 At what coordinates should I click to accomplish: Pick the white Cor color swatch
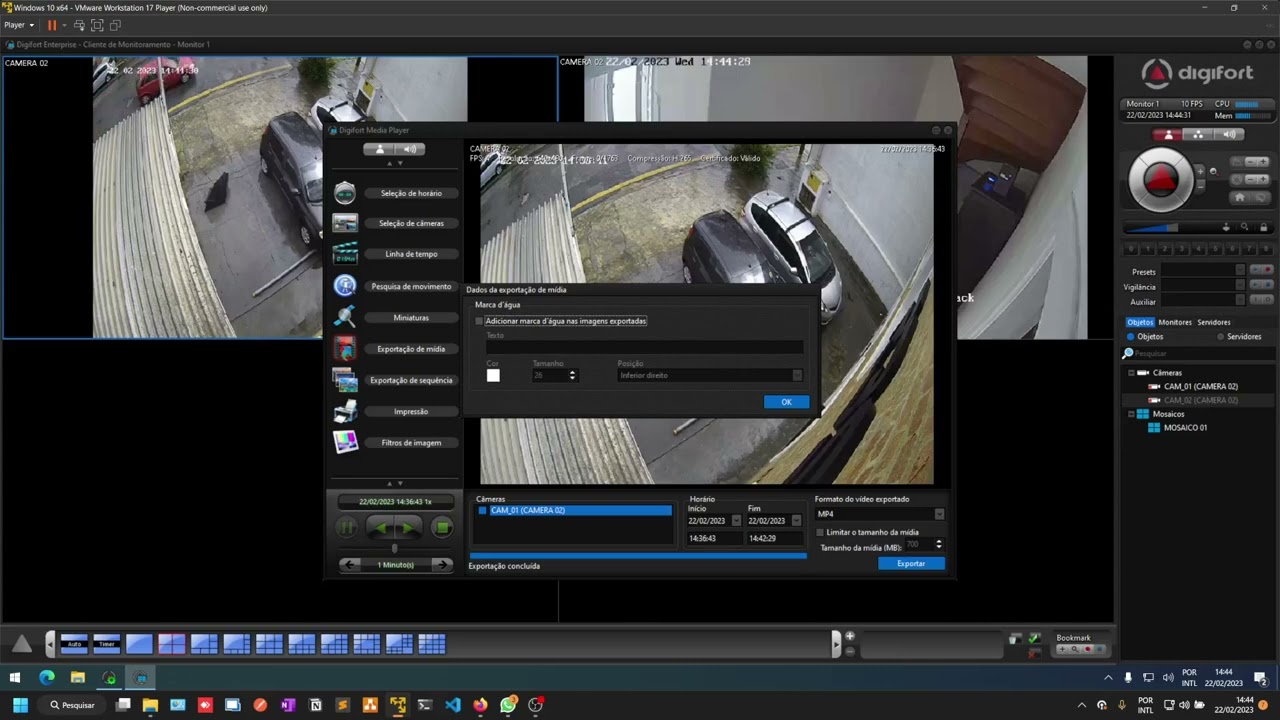pyautogui.click(x=493, y=375)
